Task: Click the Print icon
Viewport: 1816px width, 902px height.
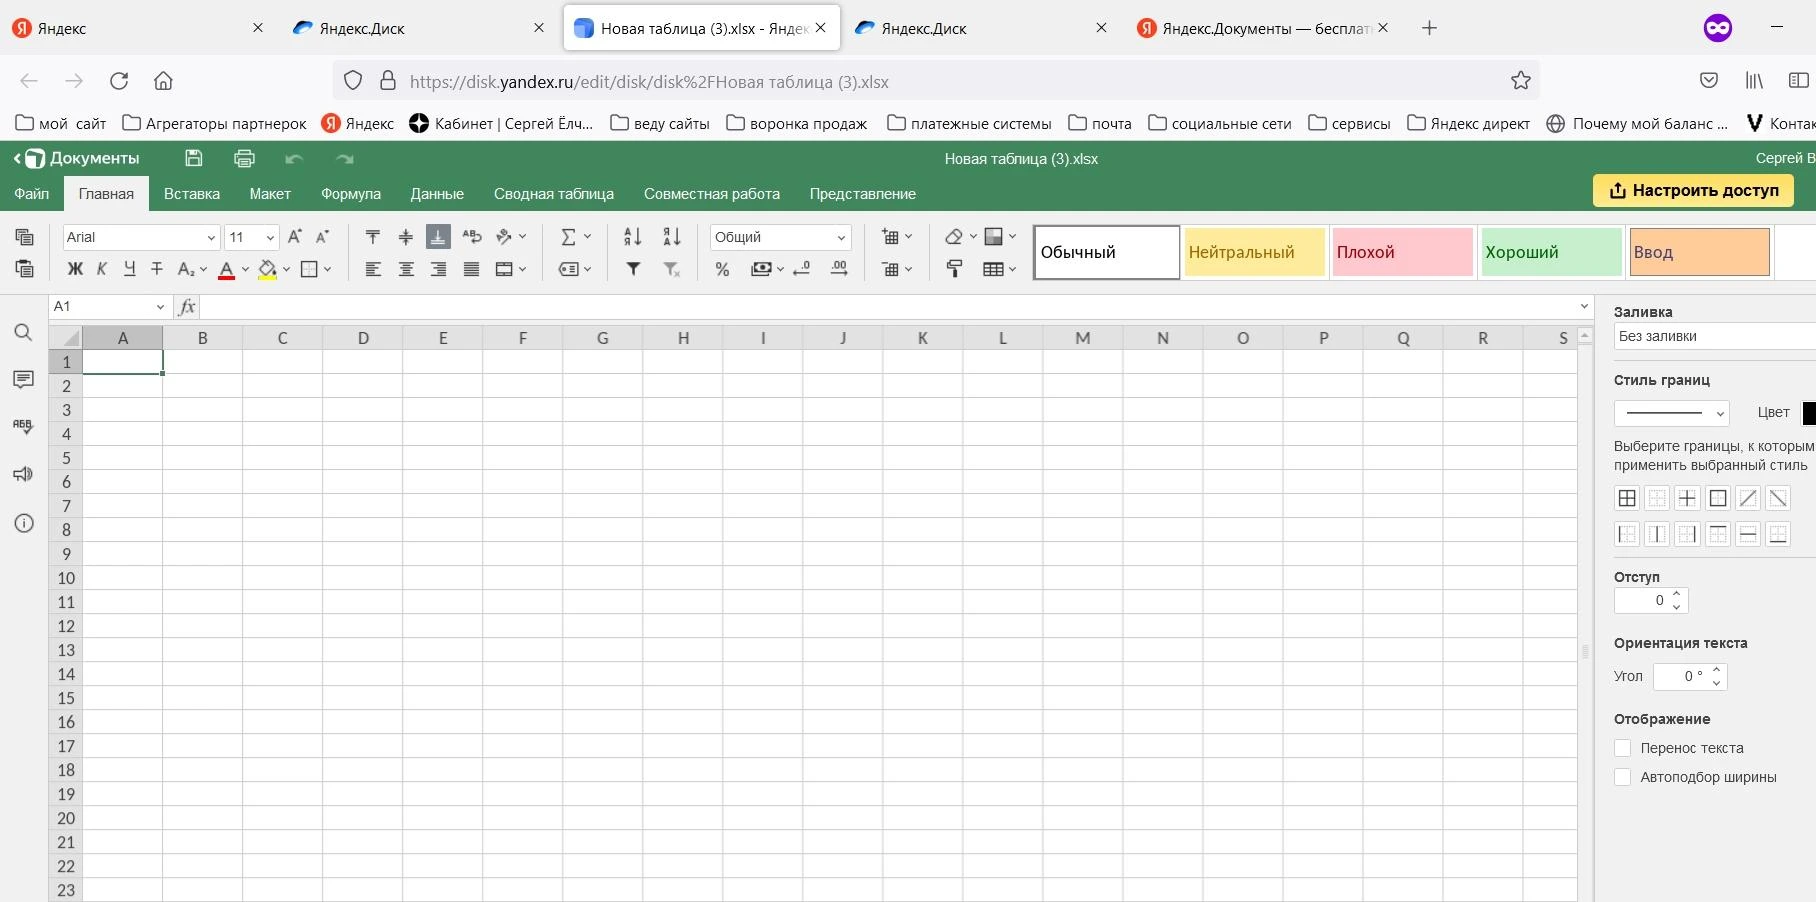Action: [x=244, y=158]
